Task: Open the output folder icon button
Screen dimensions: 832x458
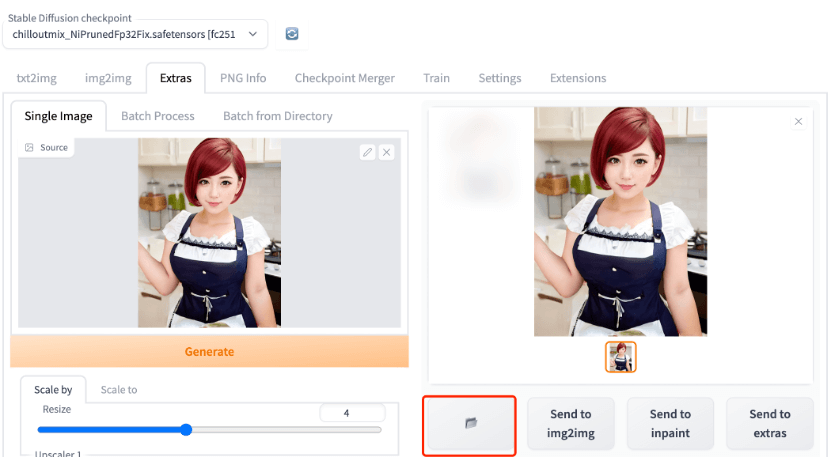Action: (470, 424)
